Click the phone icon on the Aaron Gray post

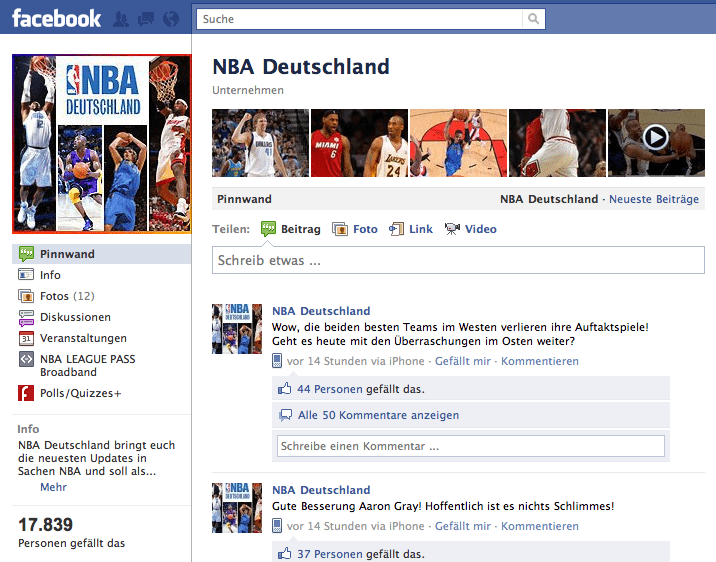(277, 525)
